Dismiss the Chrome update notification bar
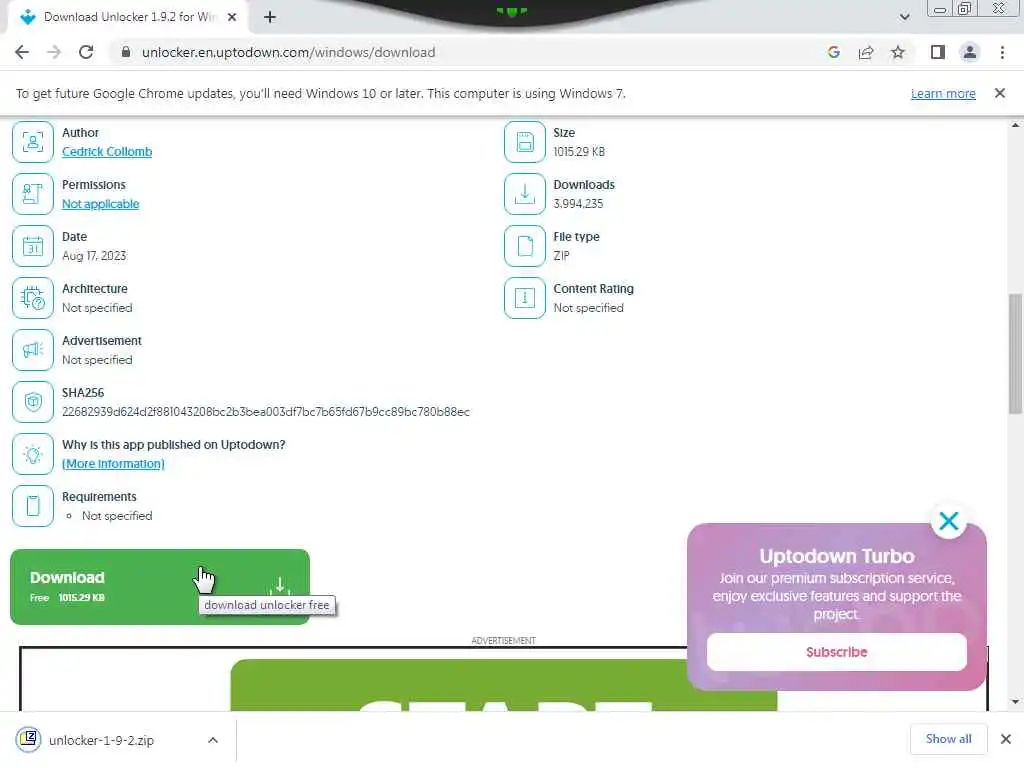This screenshot has height=768, width=1024. tap(999, 93)
